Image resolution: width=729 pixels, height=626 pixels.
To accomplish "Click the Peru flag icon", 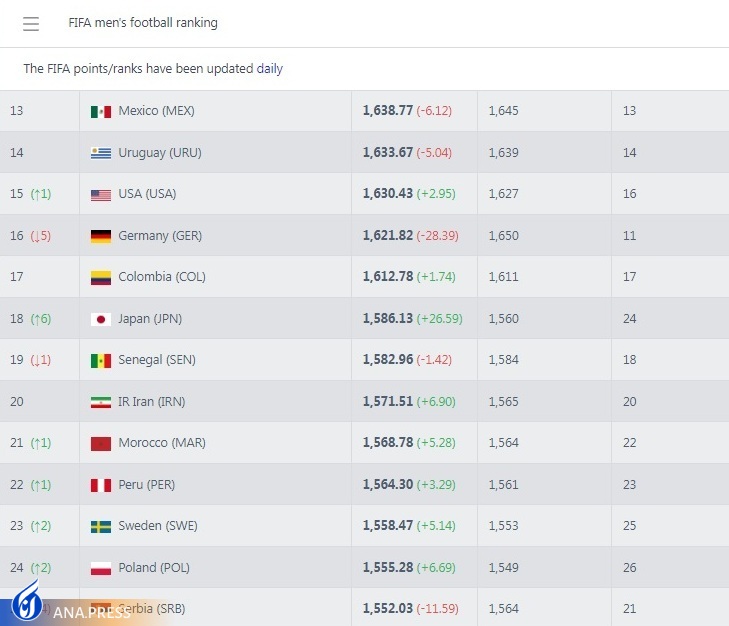I will coord(100,485).
